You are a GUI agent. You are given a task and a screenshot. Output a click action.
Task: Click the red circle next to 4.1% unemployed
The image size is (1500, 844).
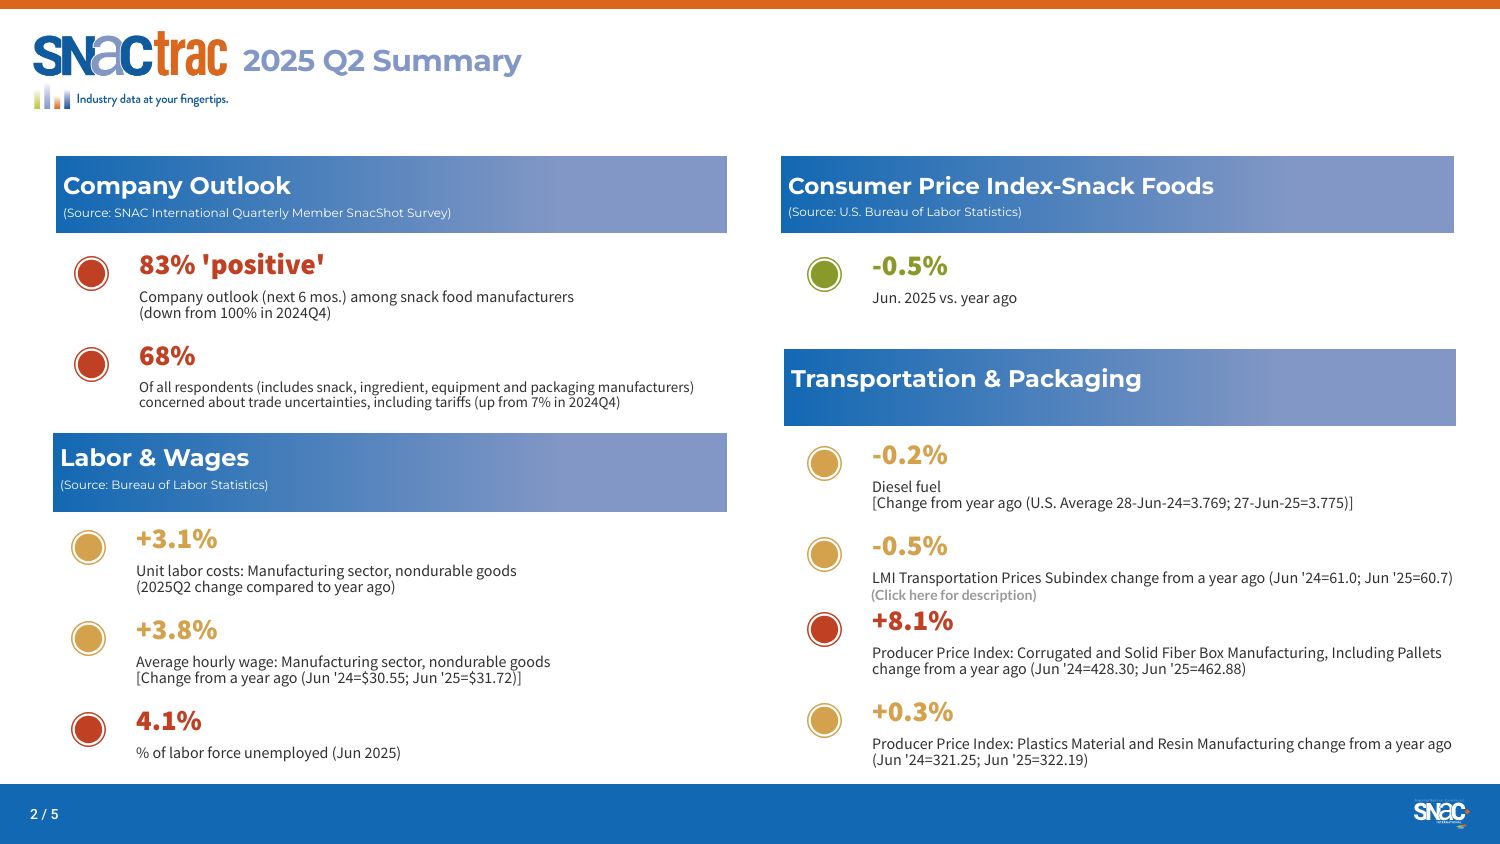[x=88, y=729]
